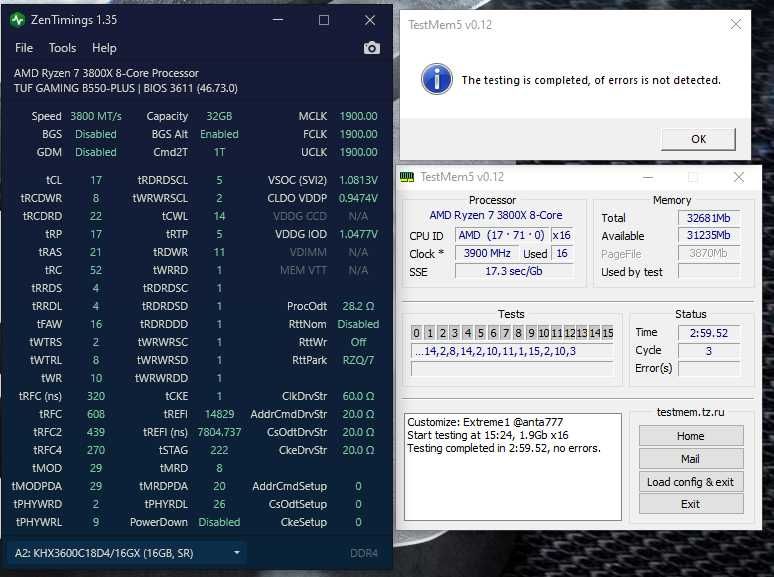Click the PowerDown Disabled value

click(x=219, y=522)
